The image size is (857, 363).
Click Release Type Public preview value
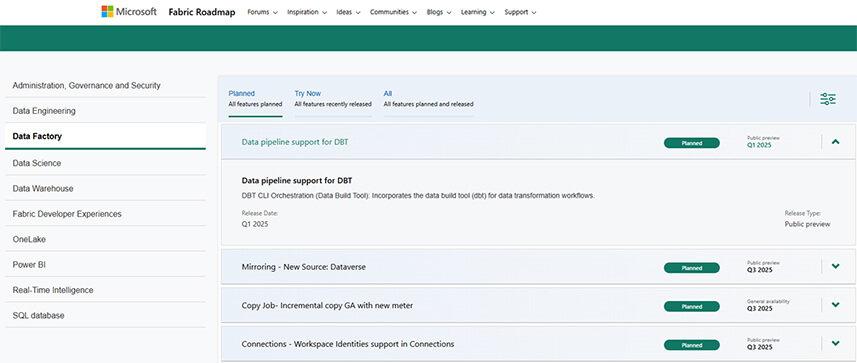(x=807, y=224)
